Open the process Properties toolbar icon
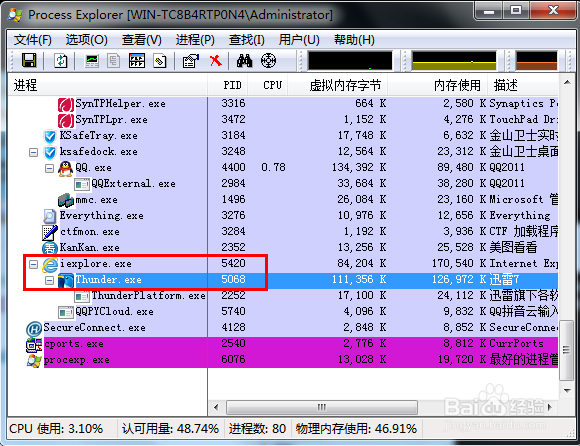The height and width of the screenshot is (446, 580). (x=191, y=61)
